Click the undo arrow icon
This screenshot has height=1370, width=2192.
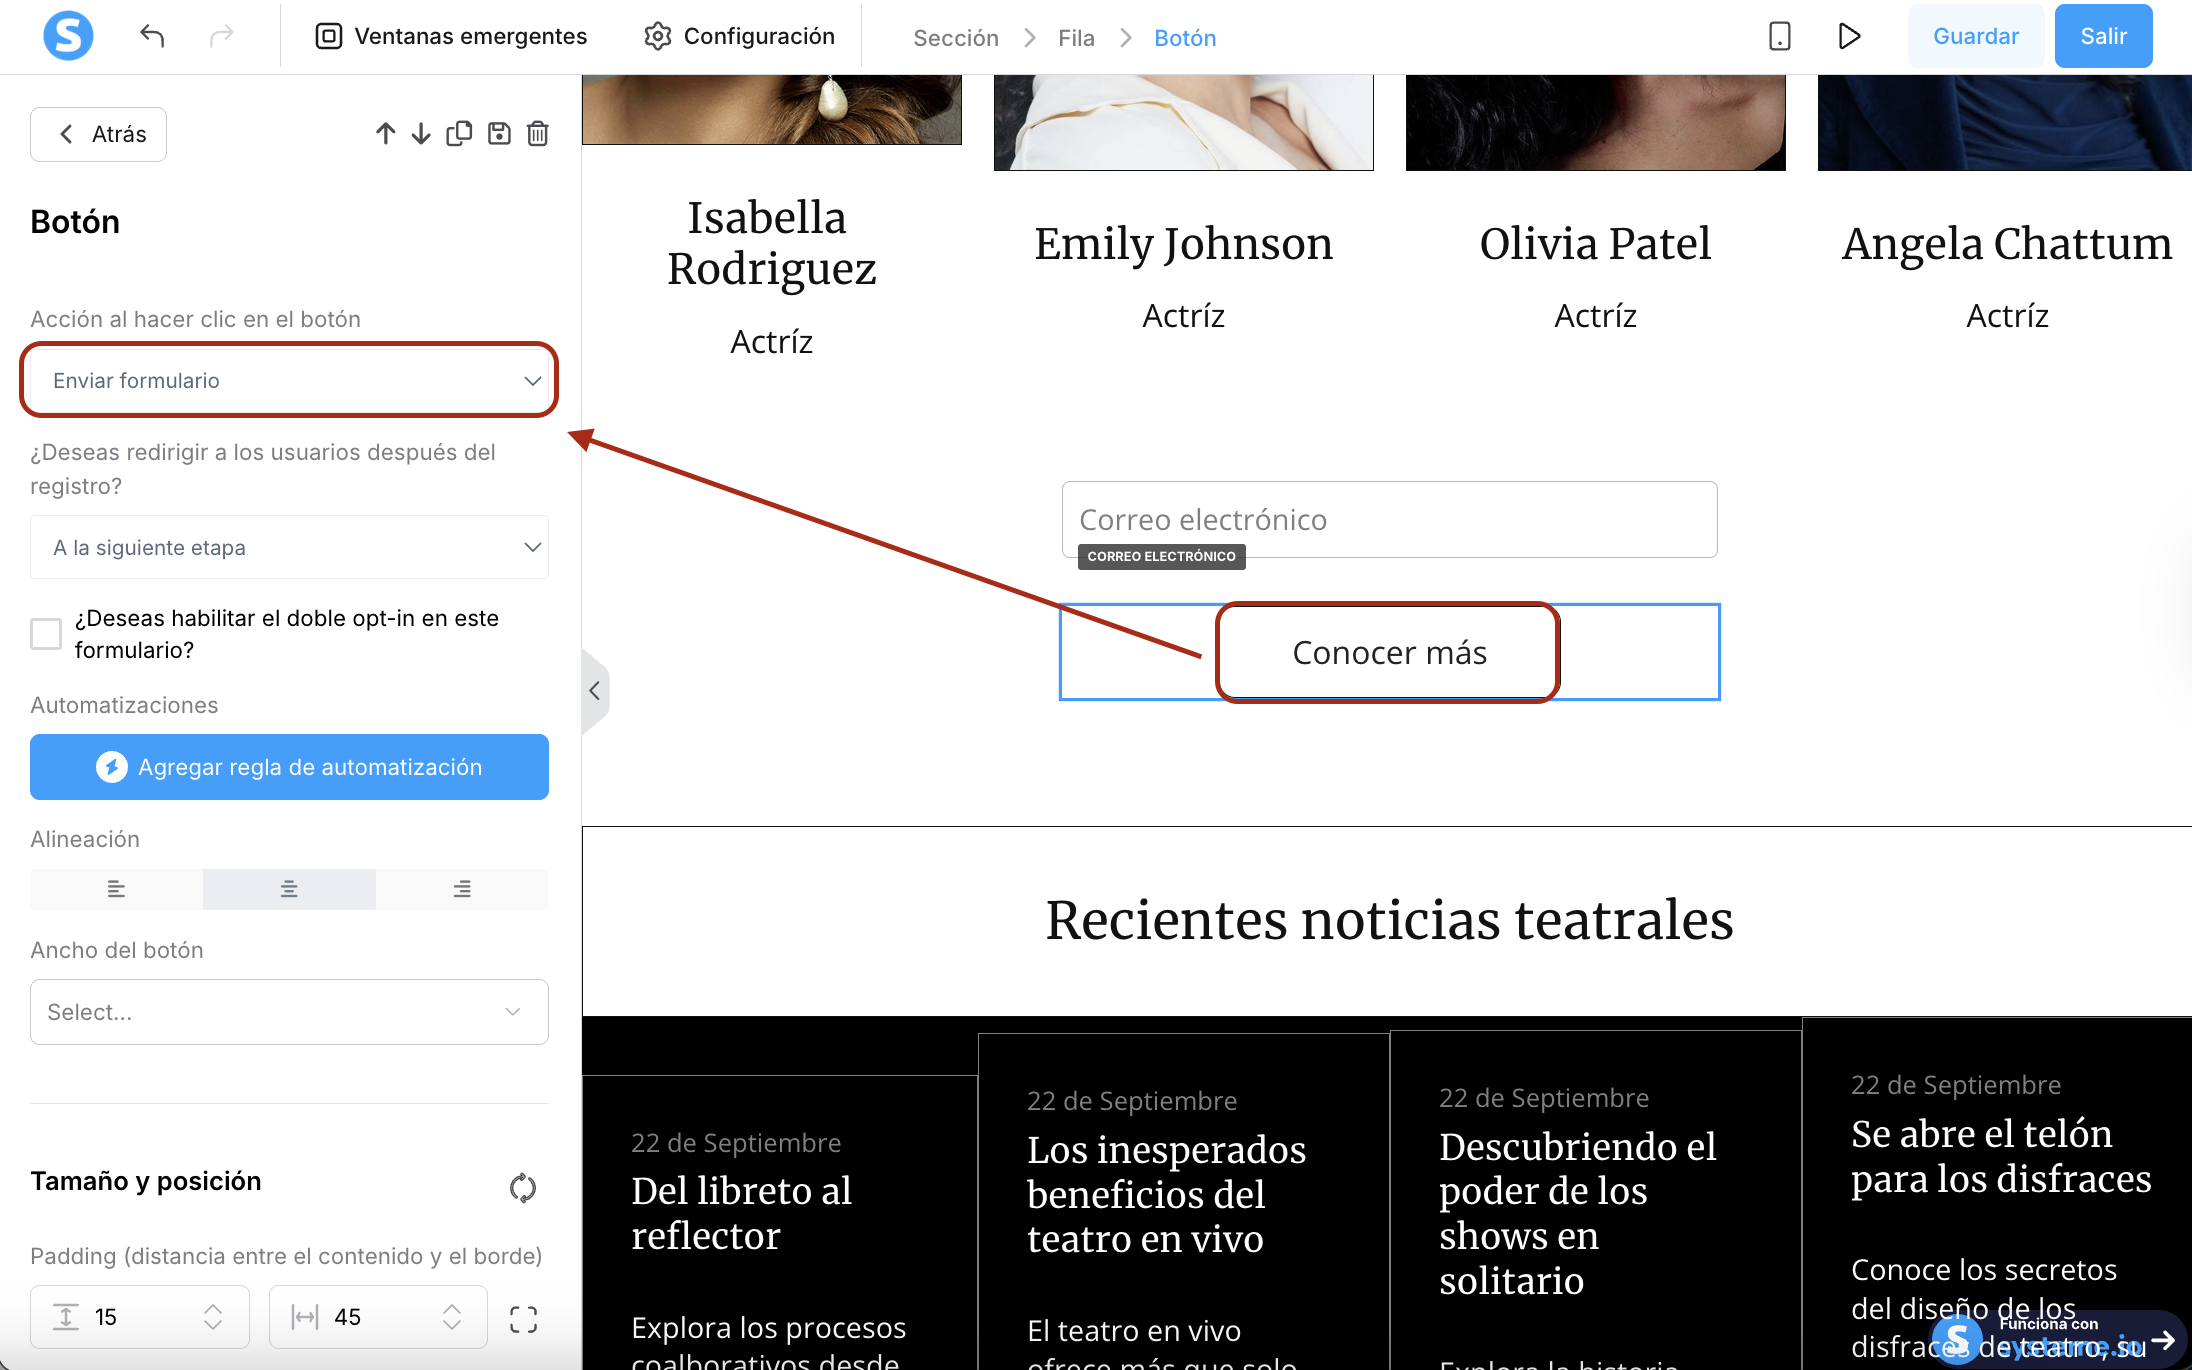pos(152,37)
